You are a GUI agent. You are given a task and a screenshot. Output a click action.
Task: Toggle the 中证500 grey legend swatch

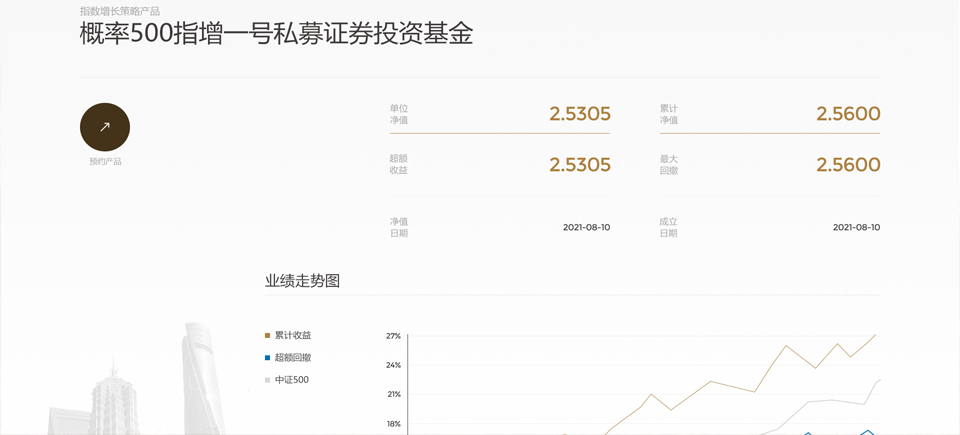[267, 380]
